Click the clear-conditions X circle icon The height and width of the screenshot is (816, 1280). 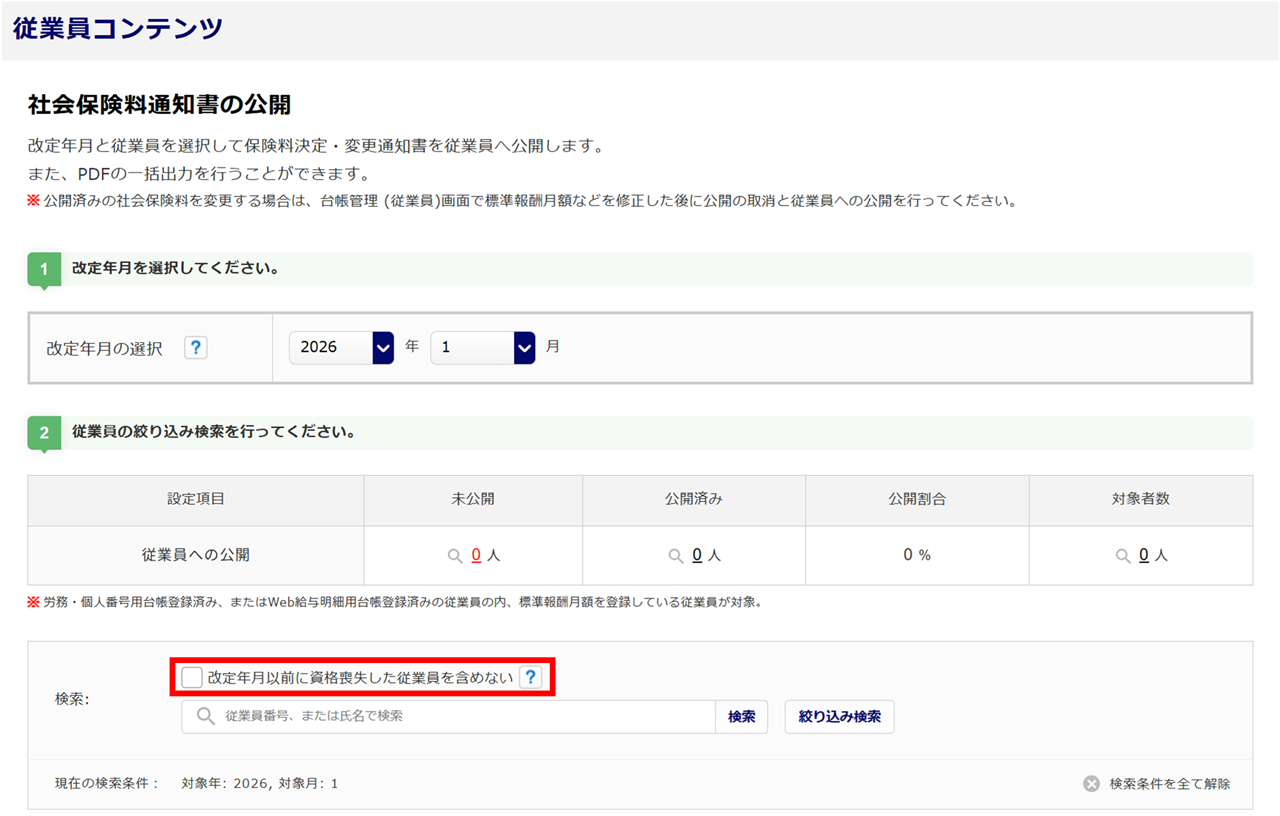[1092, 784]
